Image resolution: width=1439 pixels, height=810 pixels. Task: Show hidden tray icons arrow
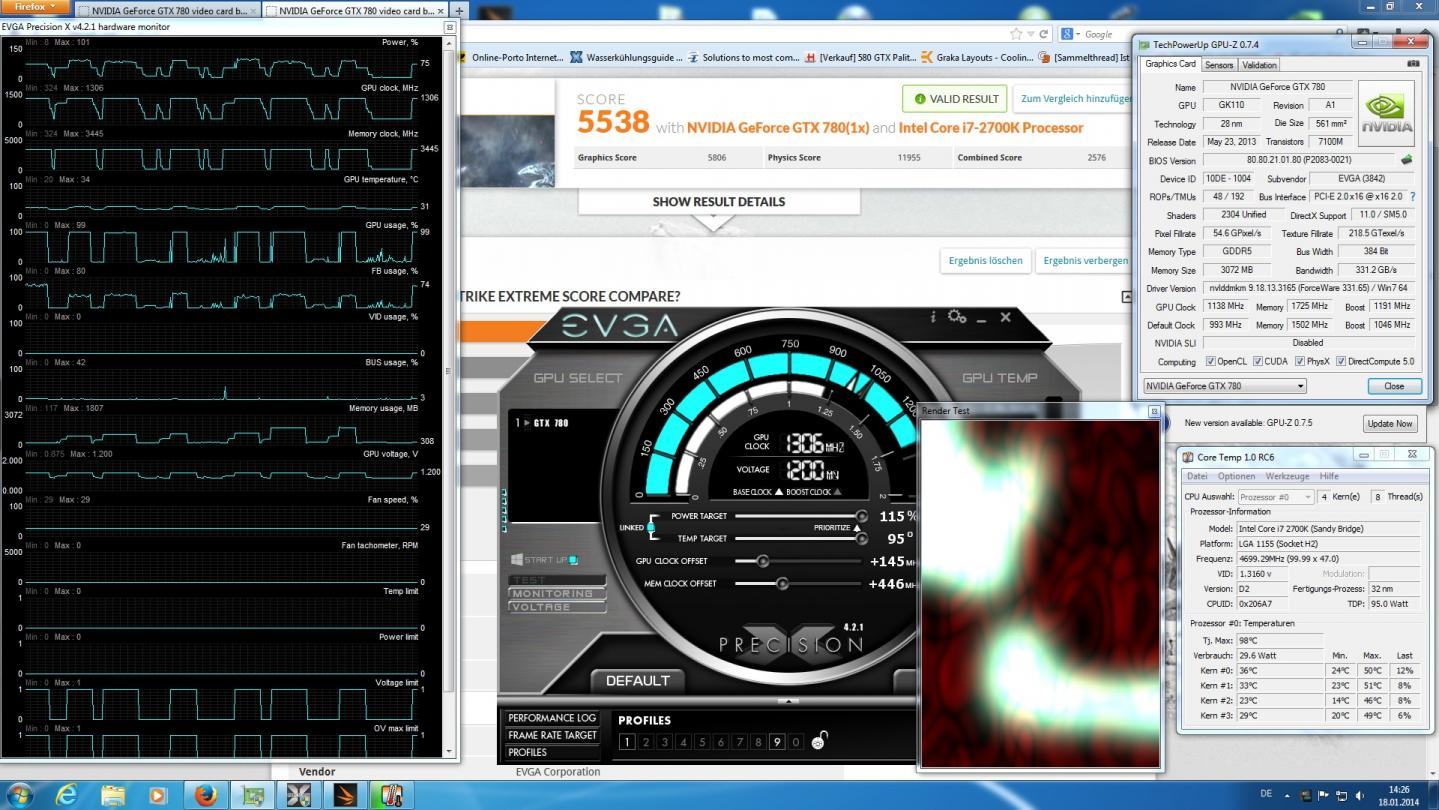click(x=1287, y=796)
